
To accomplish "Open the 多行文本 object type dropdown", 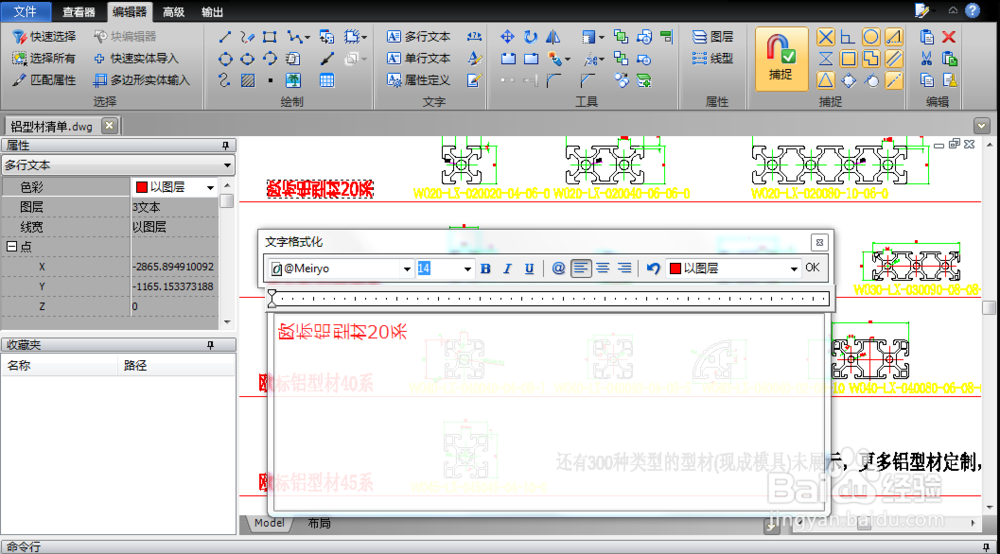I will [227, 166].
